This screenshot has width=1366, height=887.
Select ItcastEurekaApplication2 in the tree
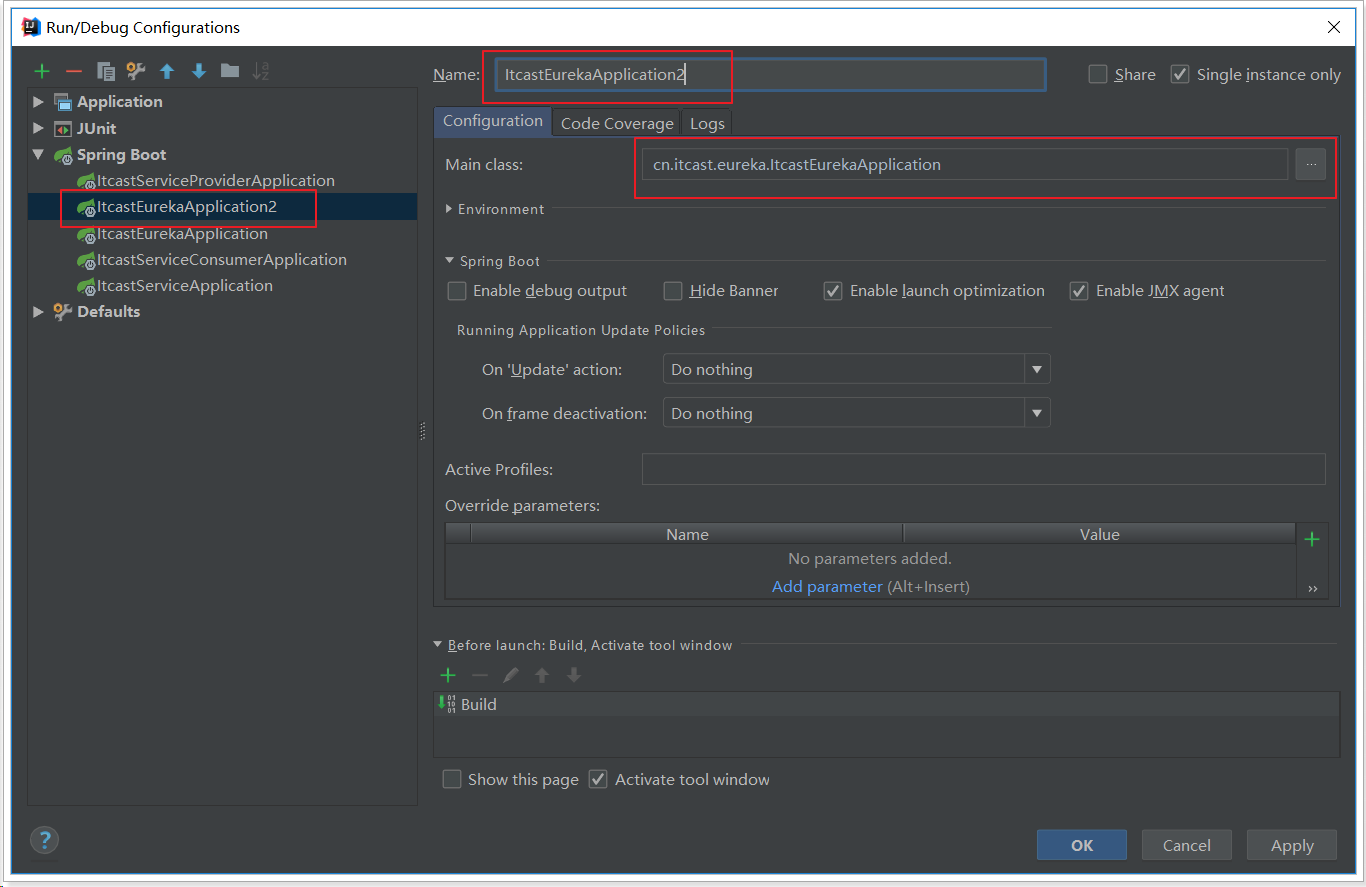coord(187,207)
